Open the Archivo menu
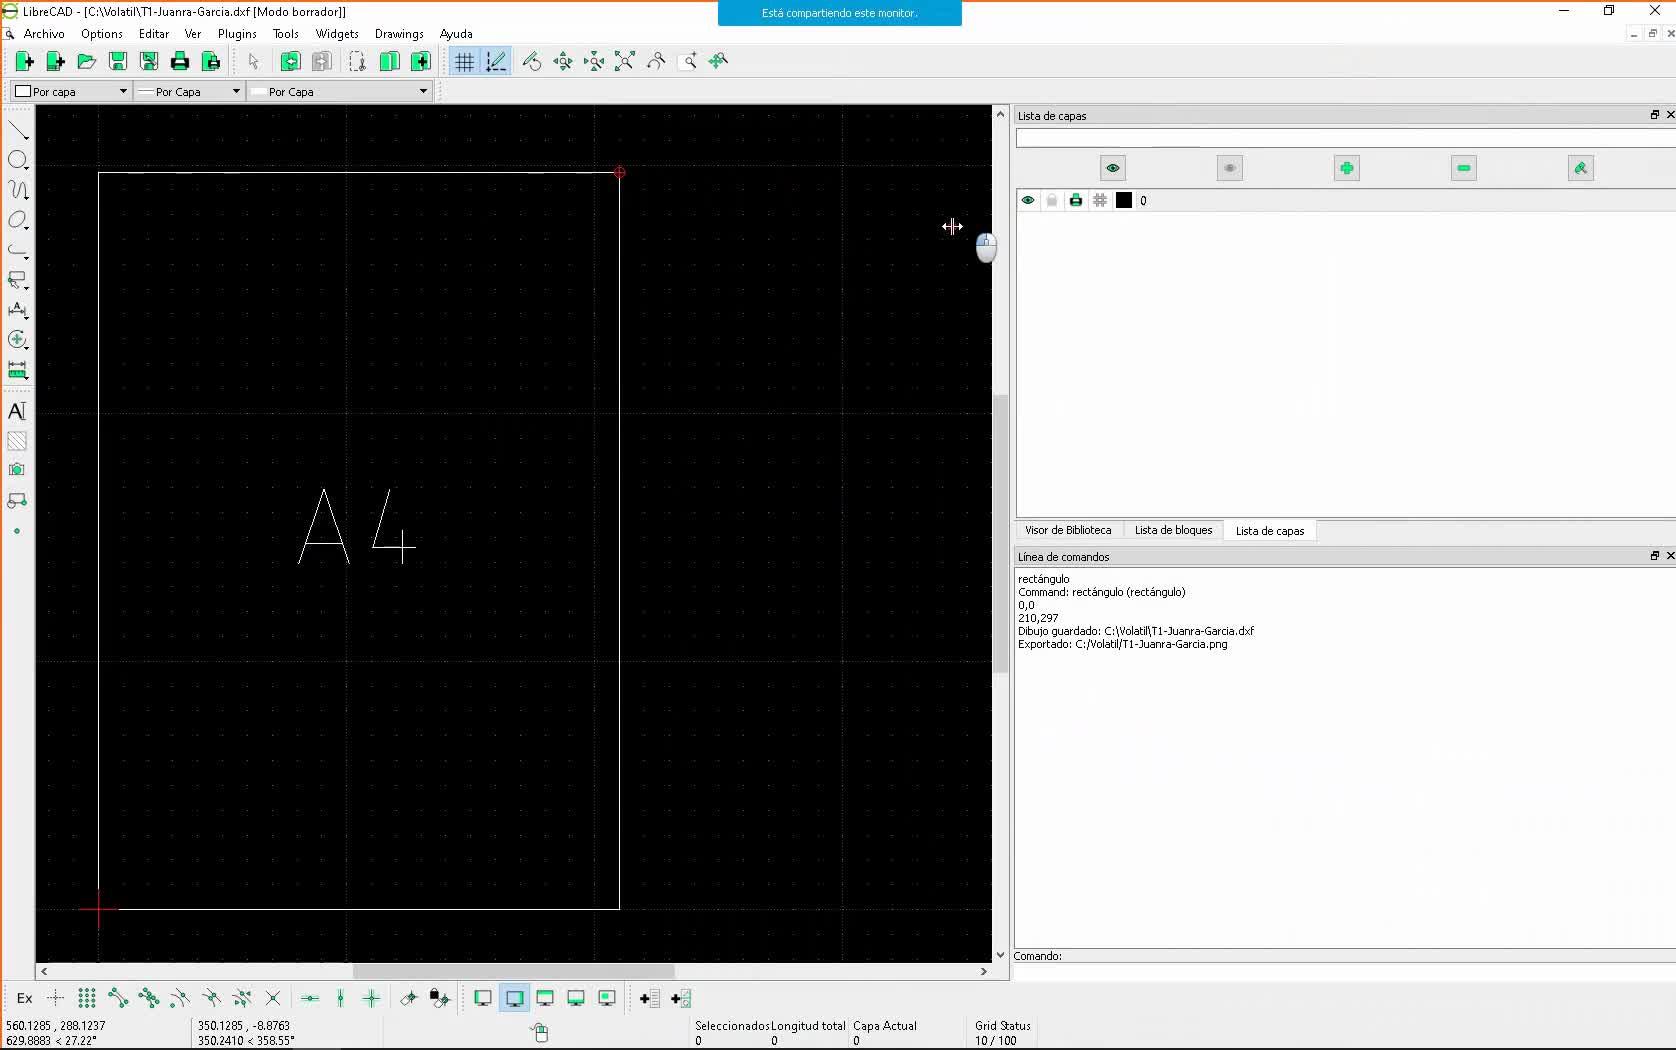Viewport: 1676px width, 1050px height. [x=44, y=34]
